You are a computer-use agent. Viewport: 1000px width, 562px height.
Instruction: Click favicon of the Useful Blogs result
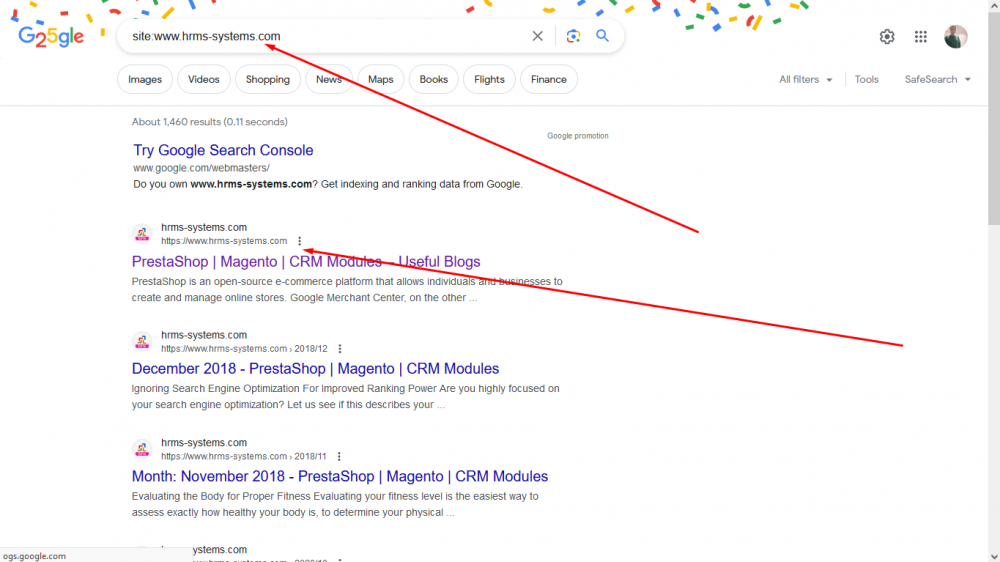(142, 234)
